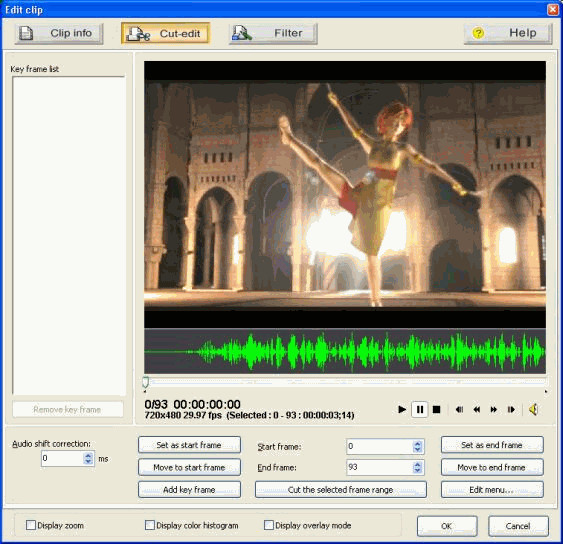
Task: Click the Cut the selected frame range button
Action: click(x=341, y=489)
